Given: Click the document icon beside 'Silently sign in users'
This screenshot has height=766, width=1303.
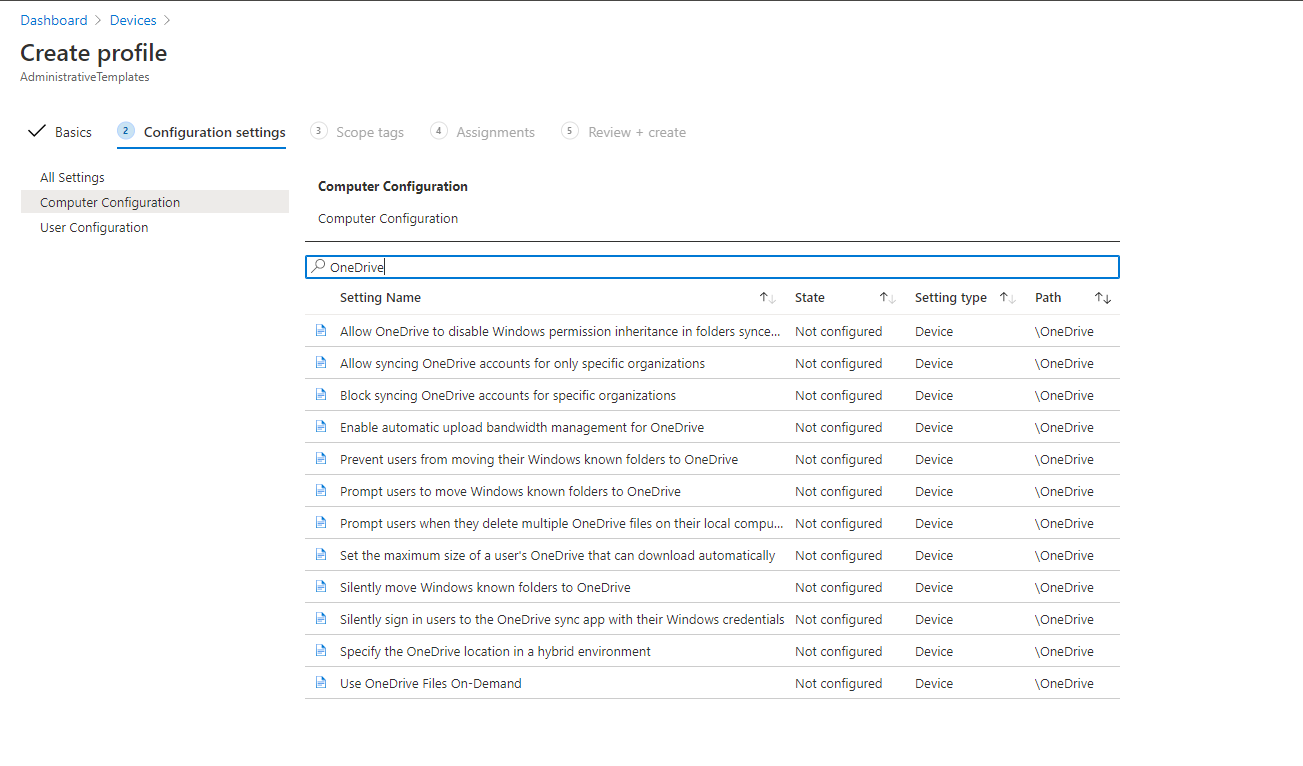Looking at the screenshot, I should (x=321, y=618).
